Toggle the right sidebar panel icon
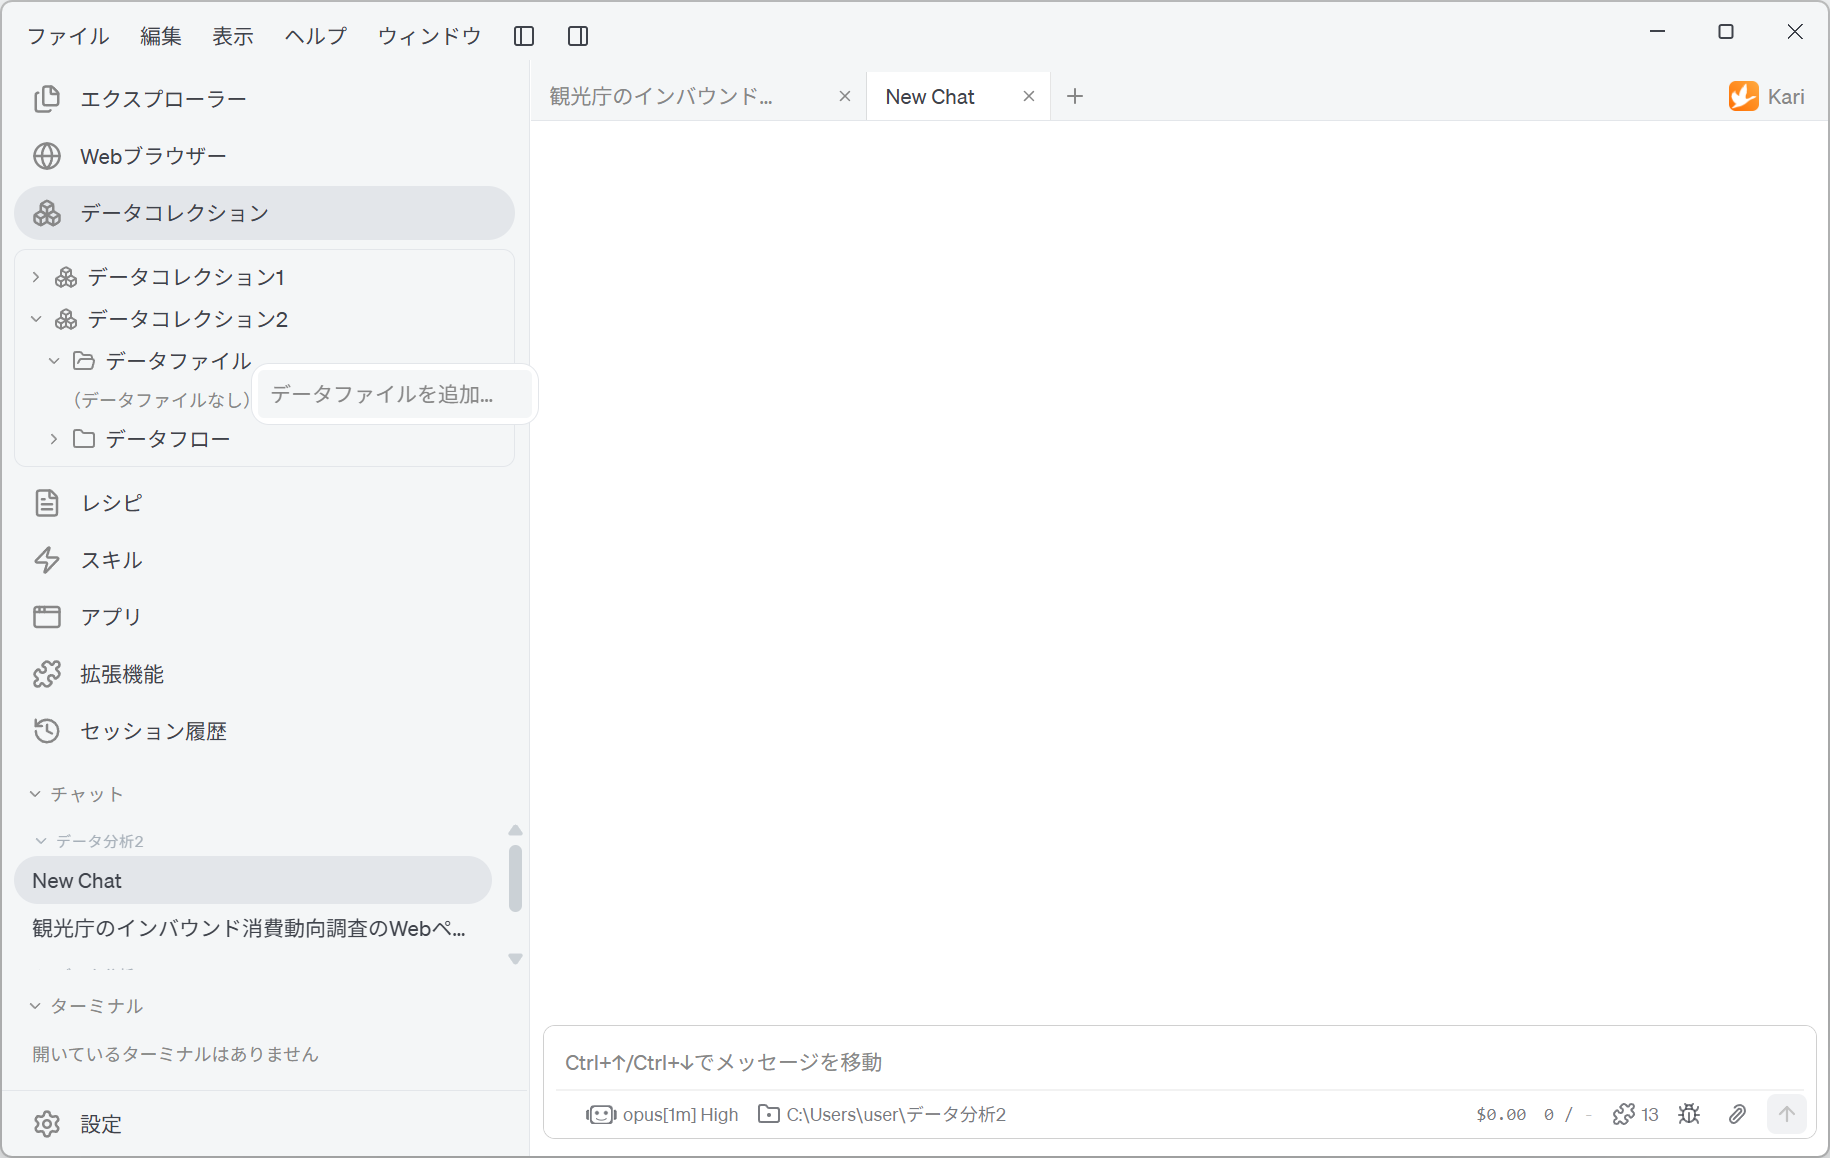1830x1158 pixels. point(578,36)
